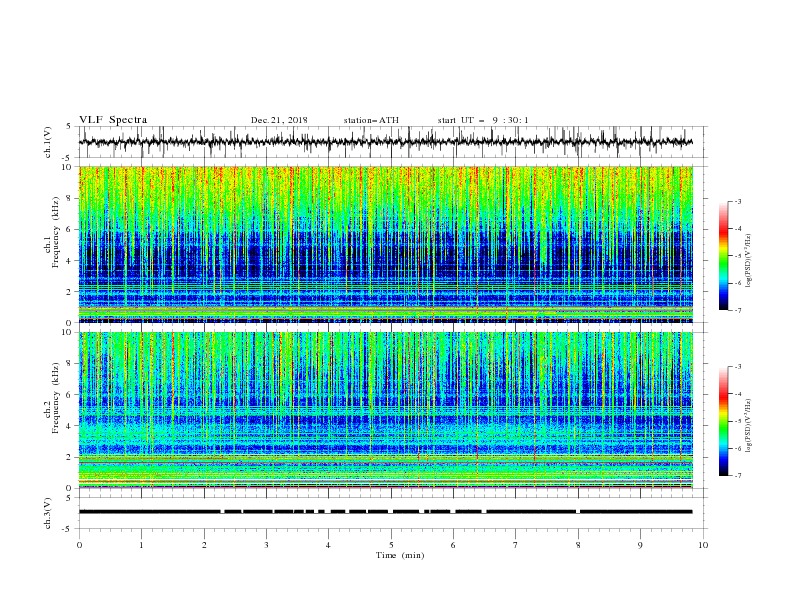Click the ch.1 waveform trace panel
792x612 pixels.
pos(392,142)
